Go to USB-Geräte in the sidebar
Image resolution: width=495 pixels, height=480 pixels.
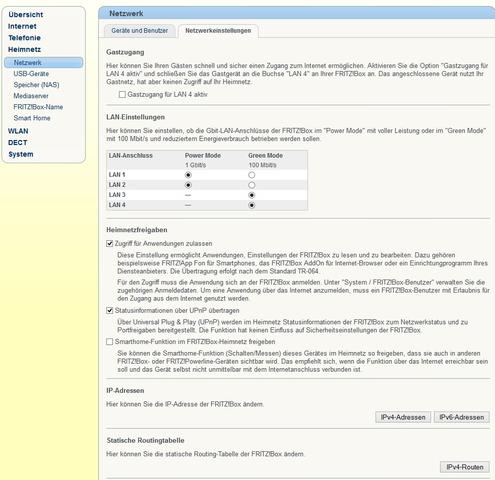(31, 74)
